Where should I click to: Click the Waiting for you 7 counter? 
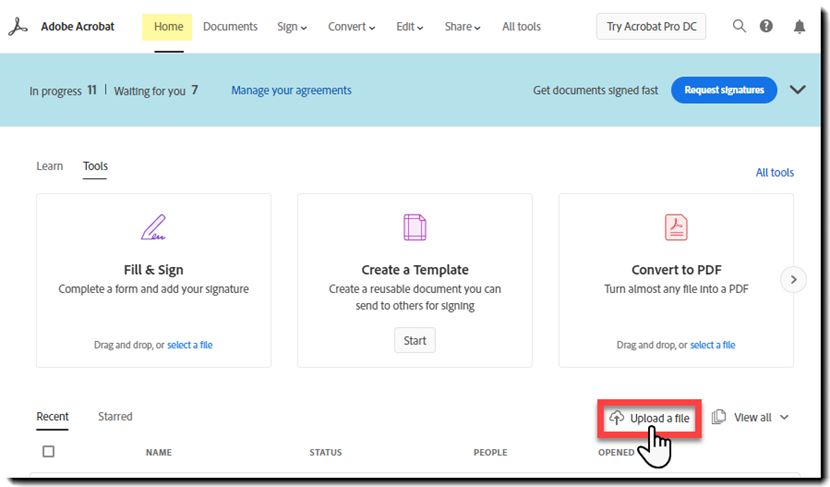[x=156, y=91]
